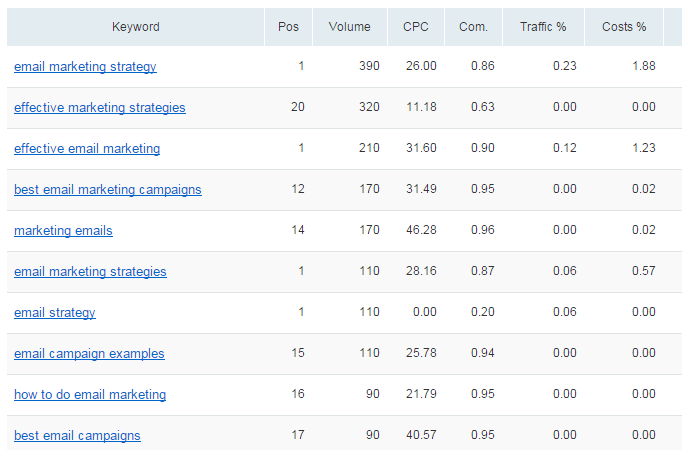Select 'how to do email marketing' link

90,394
